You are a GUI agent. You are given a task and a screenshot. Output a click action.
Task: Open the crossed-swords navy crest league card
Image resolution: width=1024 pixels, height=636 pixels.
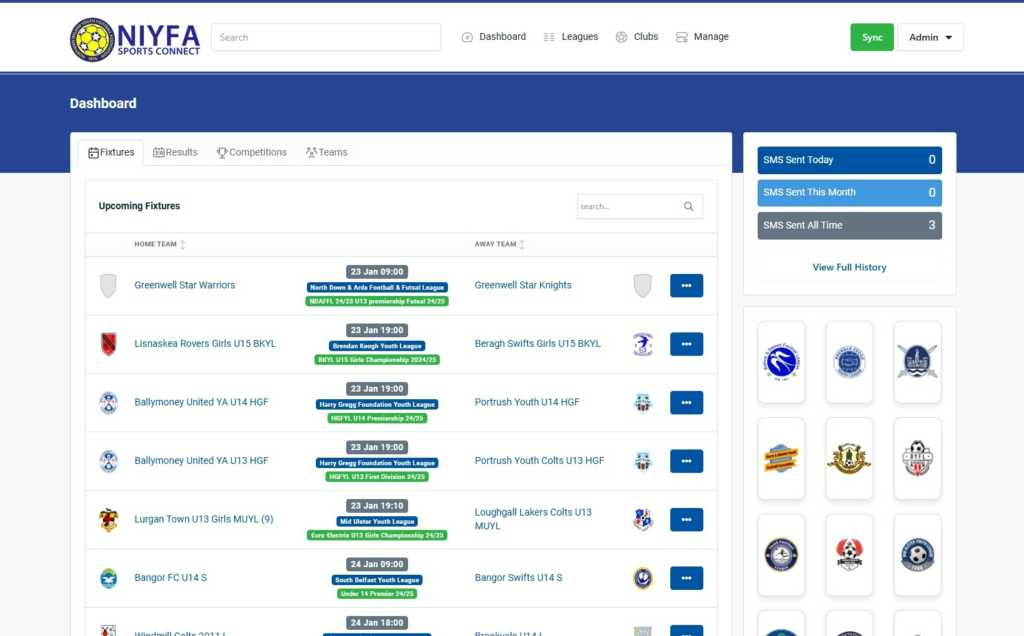917,362
